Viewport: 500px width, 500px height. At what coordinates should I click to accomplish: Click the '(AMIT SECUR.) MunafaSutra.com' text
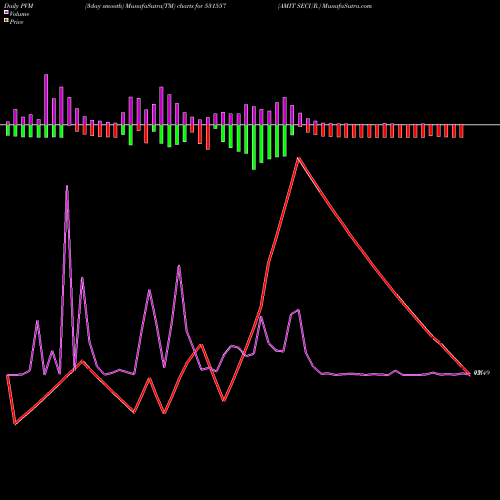325,6
